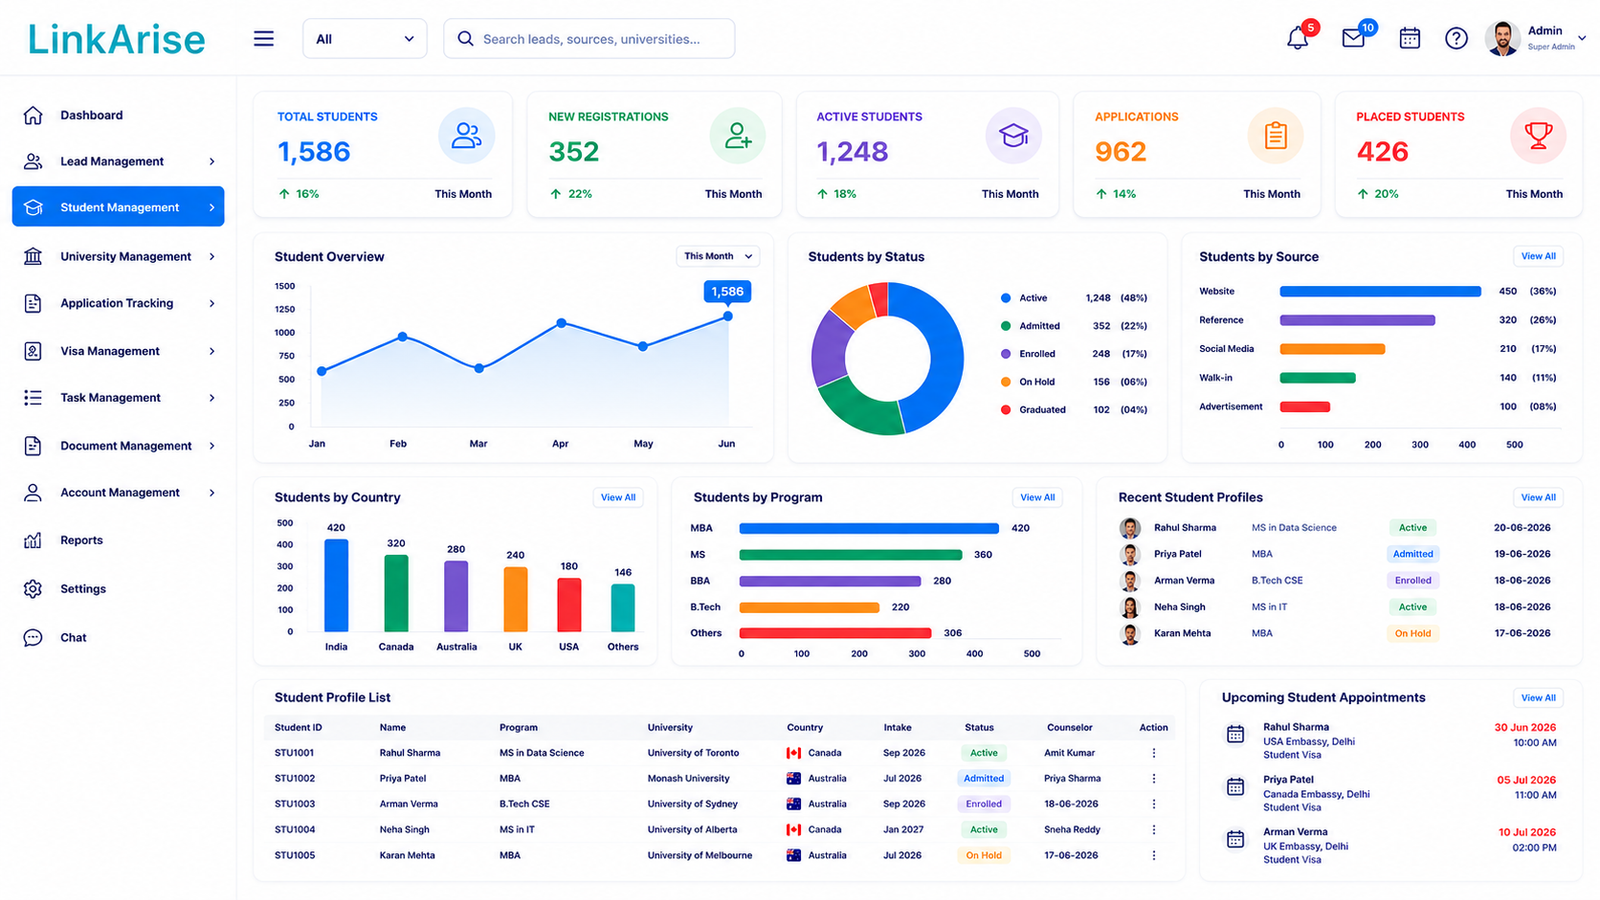The height and width of the screenshot is (900, 1600).
Task: Open the This Month dropdown in Student Overview
Action: 718,256
